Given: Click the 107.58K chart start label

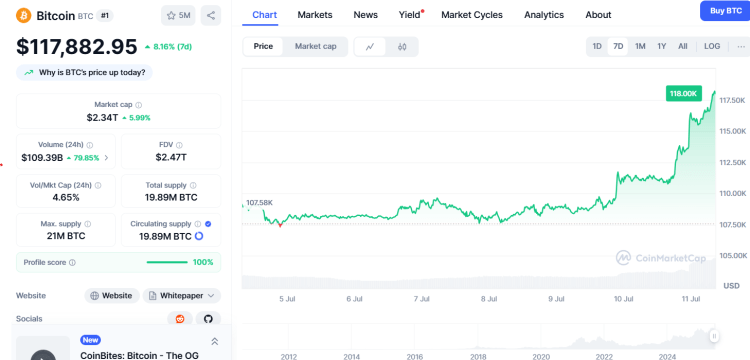Looking at the screenshot, I should coord(259,203).
